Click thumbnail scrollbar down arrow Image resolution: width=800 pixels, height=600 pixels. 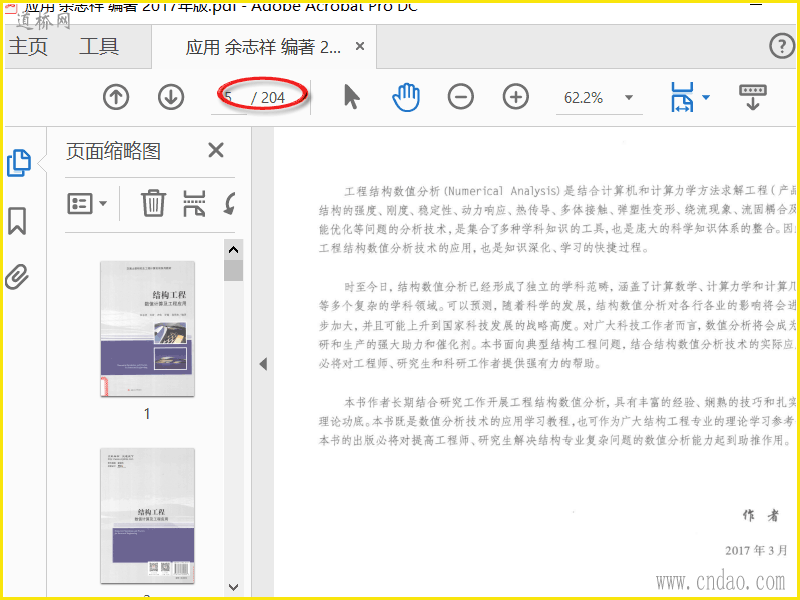point(233,587)
